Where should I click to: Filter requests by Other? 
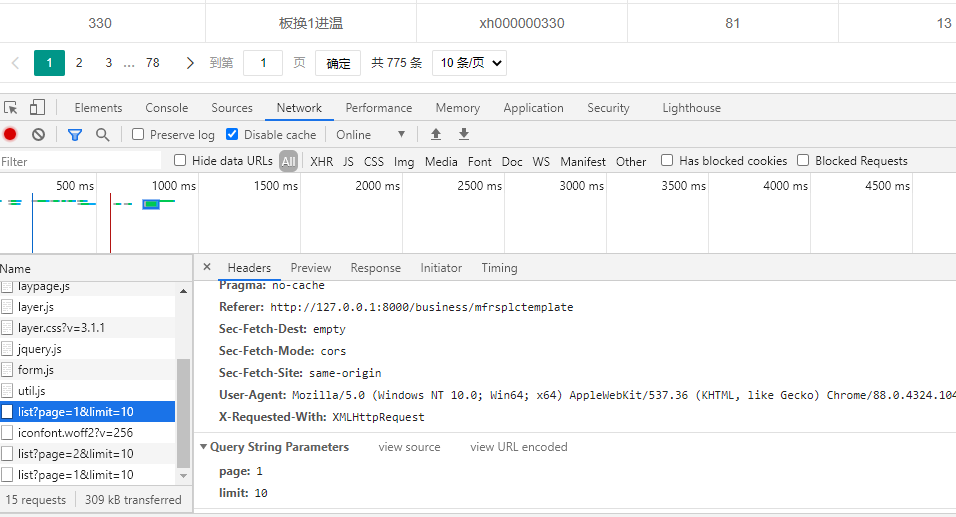[x=630, y=162]
